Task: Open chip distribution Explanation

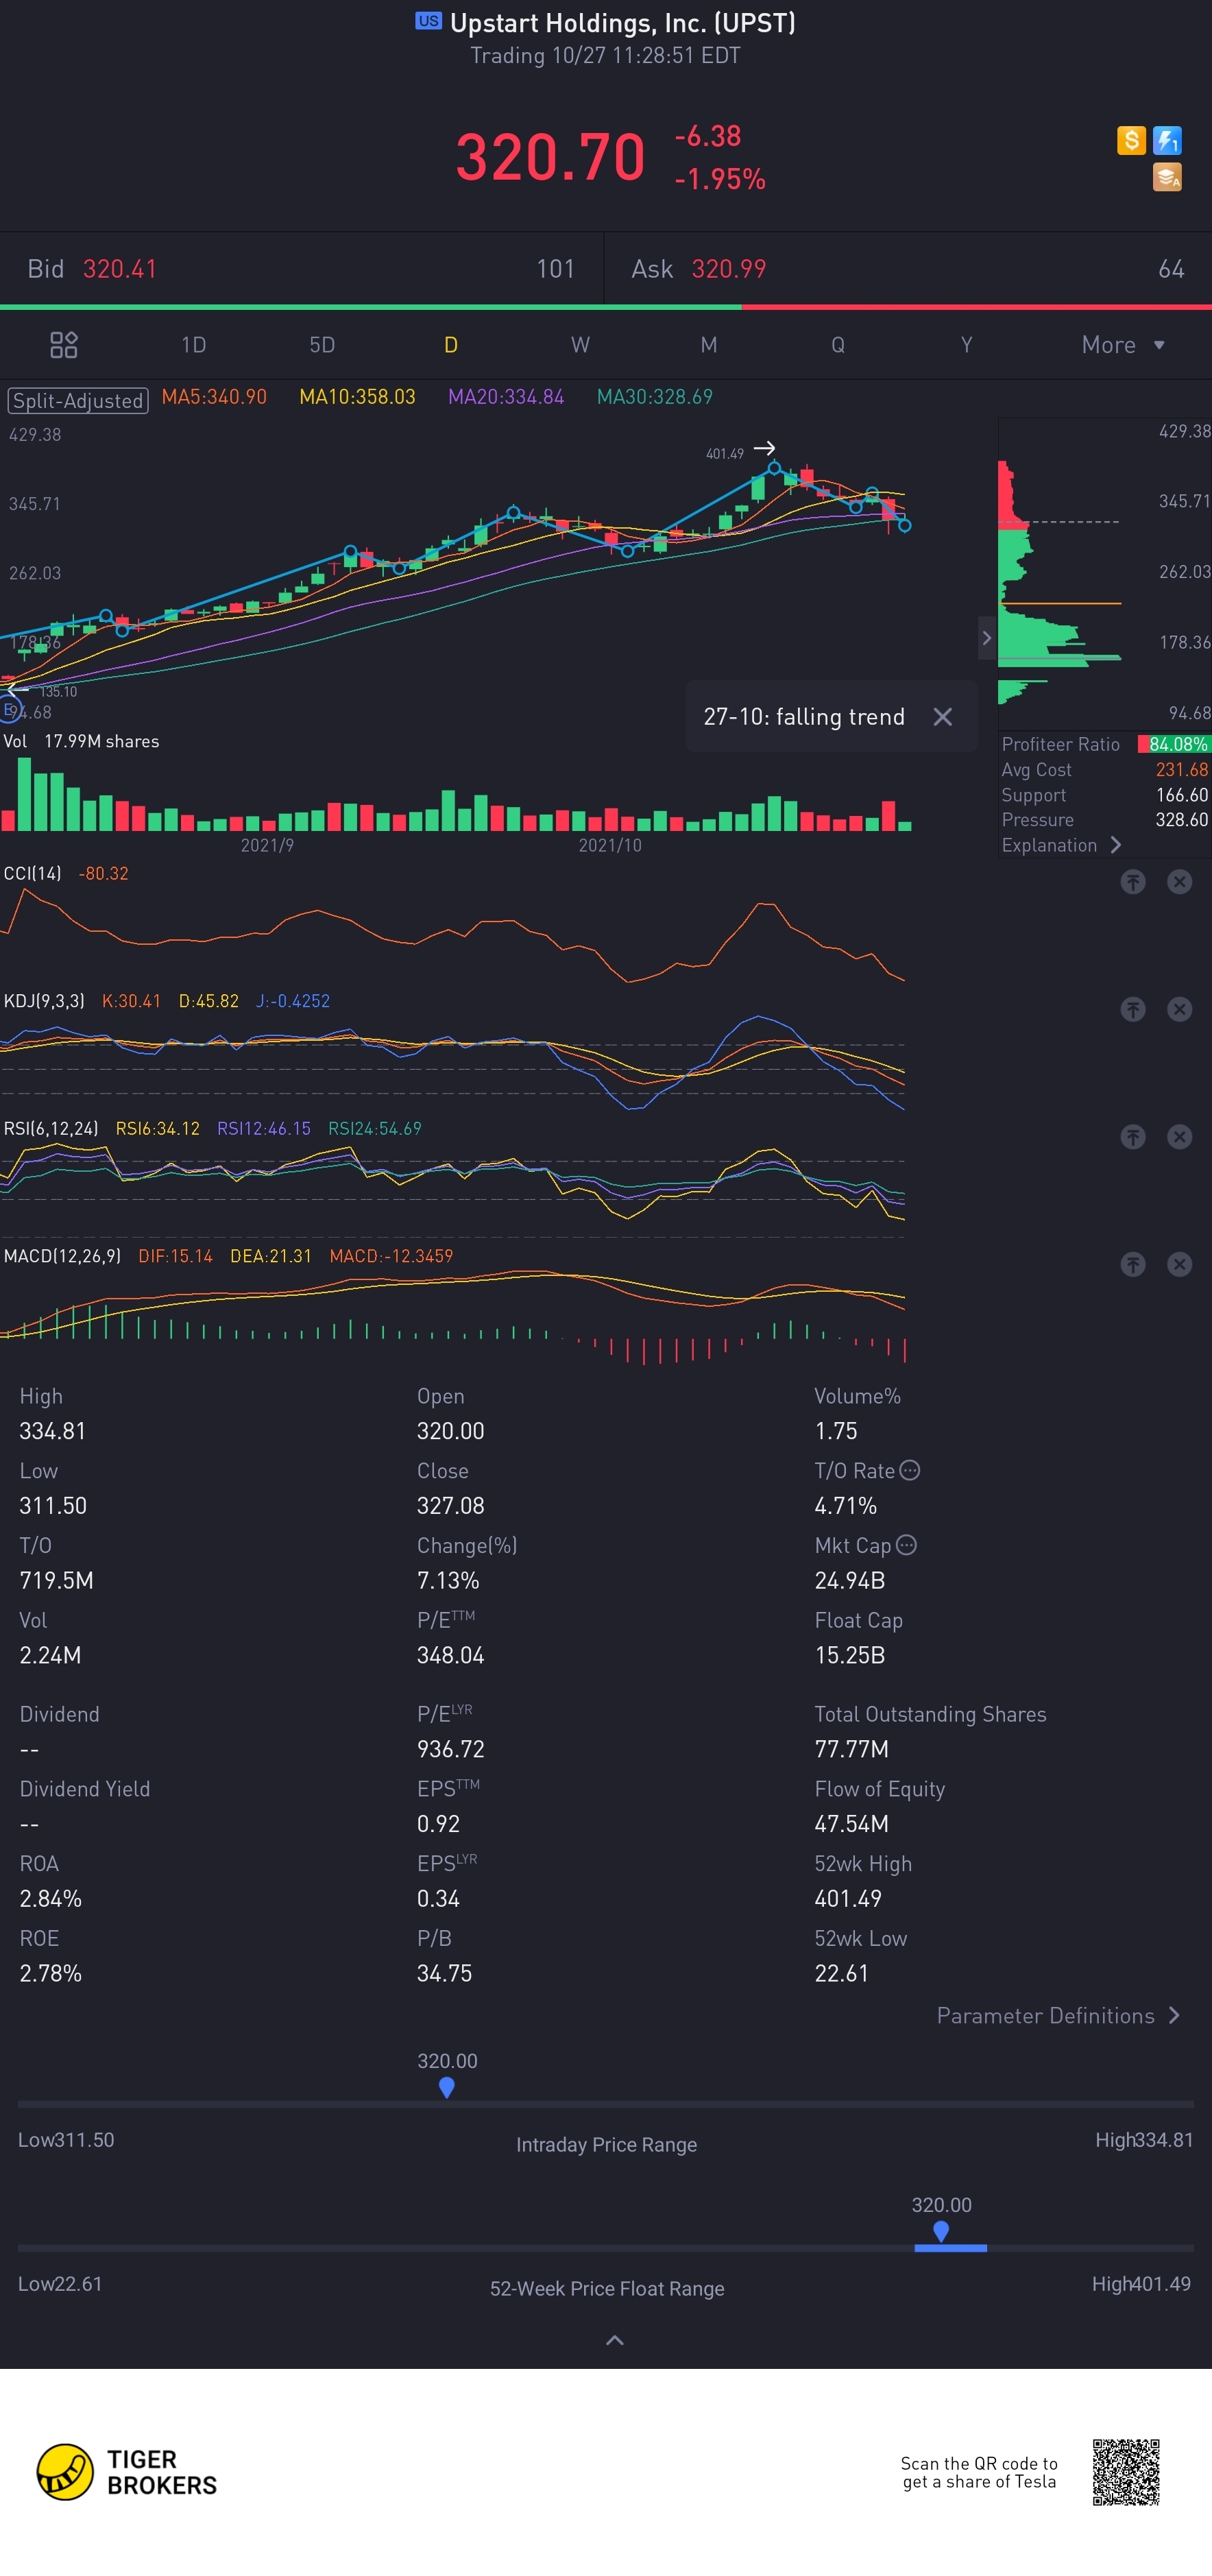Action: tap(1061, 845)
